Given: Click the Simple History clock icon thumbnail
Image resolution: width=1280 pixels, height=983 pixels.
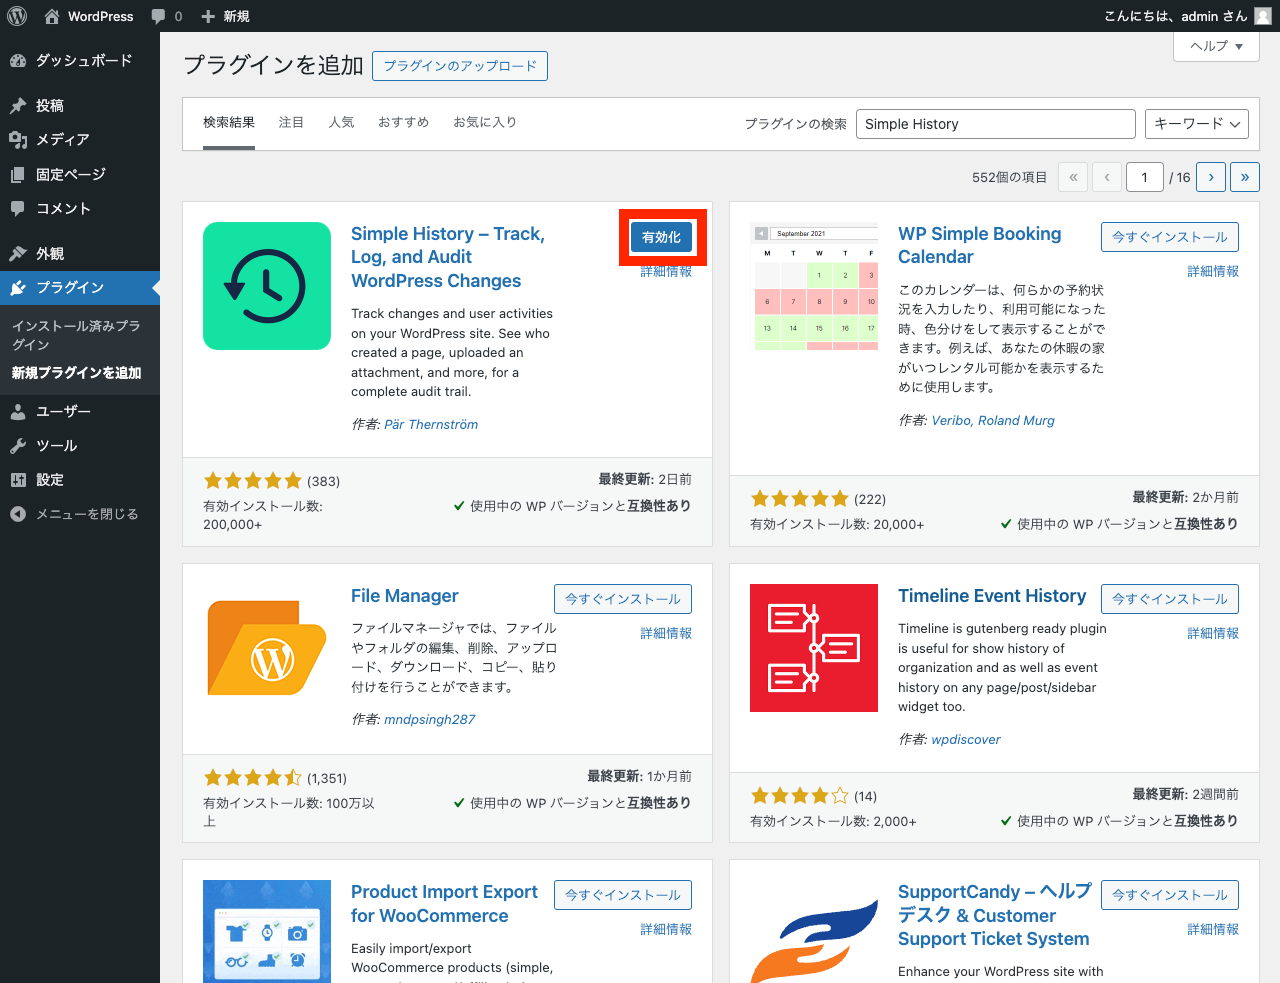Looking at the screenshot, I should point(267,286).
